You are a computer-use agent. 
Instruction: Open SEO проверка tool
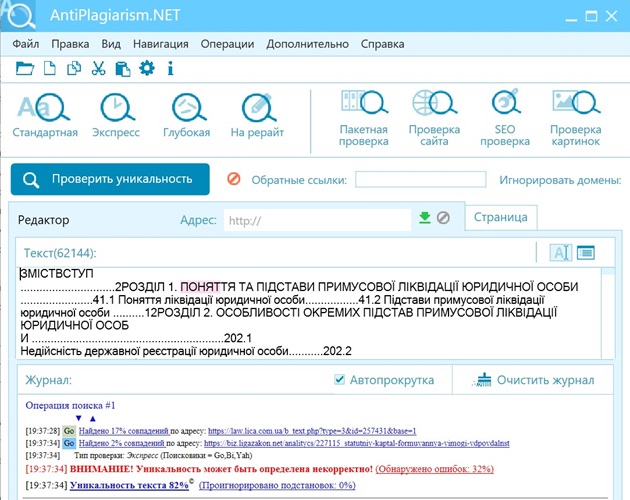coord(505,118)
